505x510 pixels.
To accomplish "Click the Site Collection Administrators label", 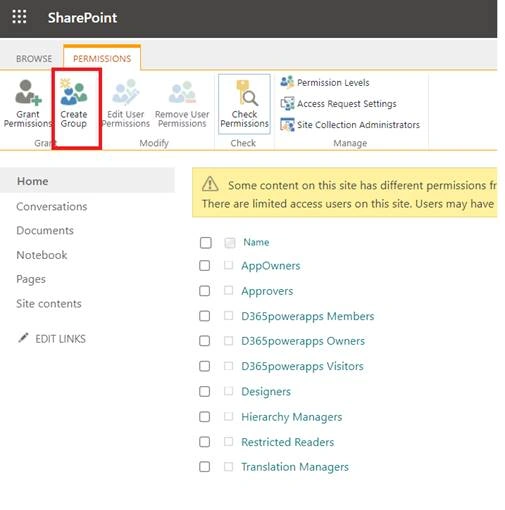I will [358, 125].
